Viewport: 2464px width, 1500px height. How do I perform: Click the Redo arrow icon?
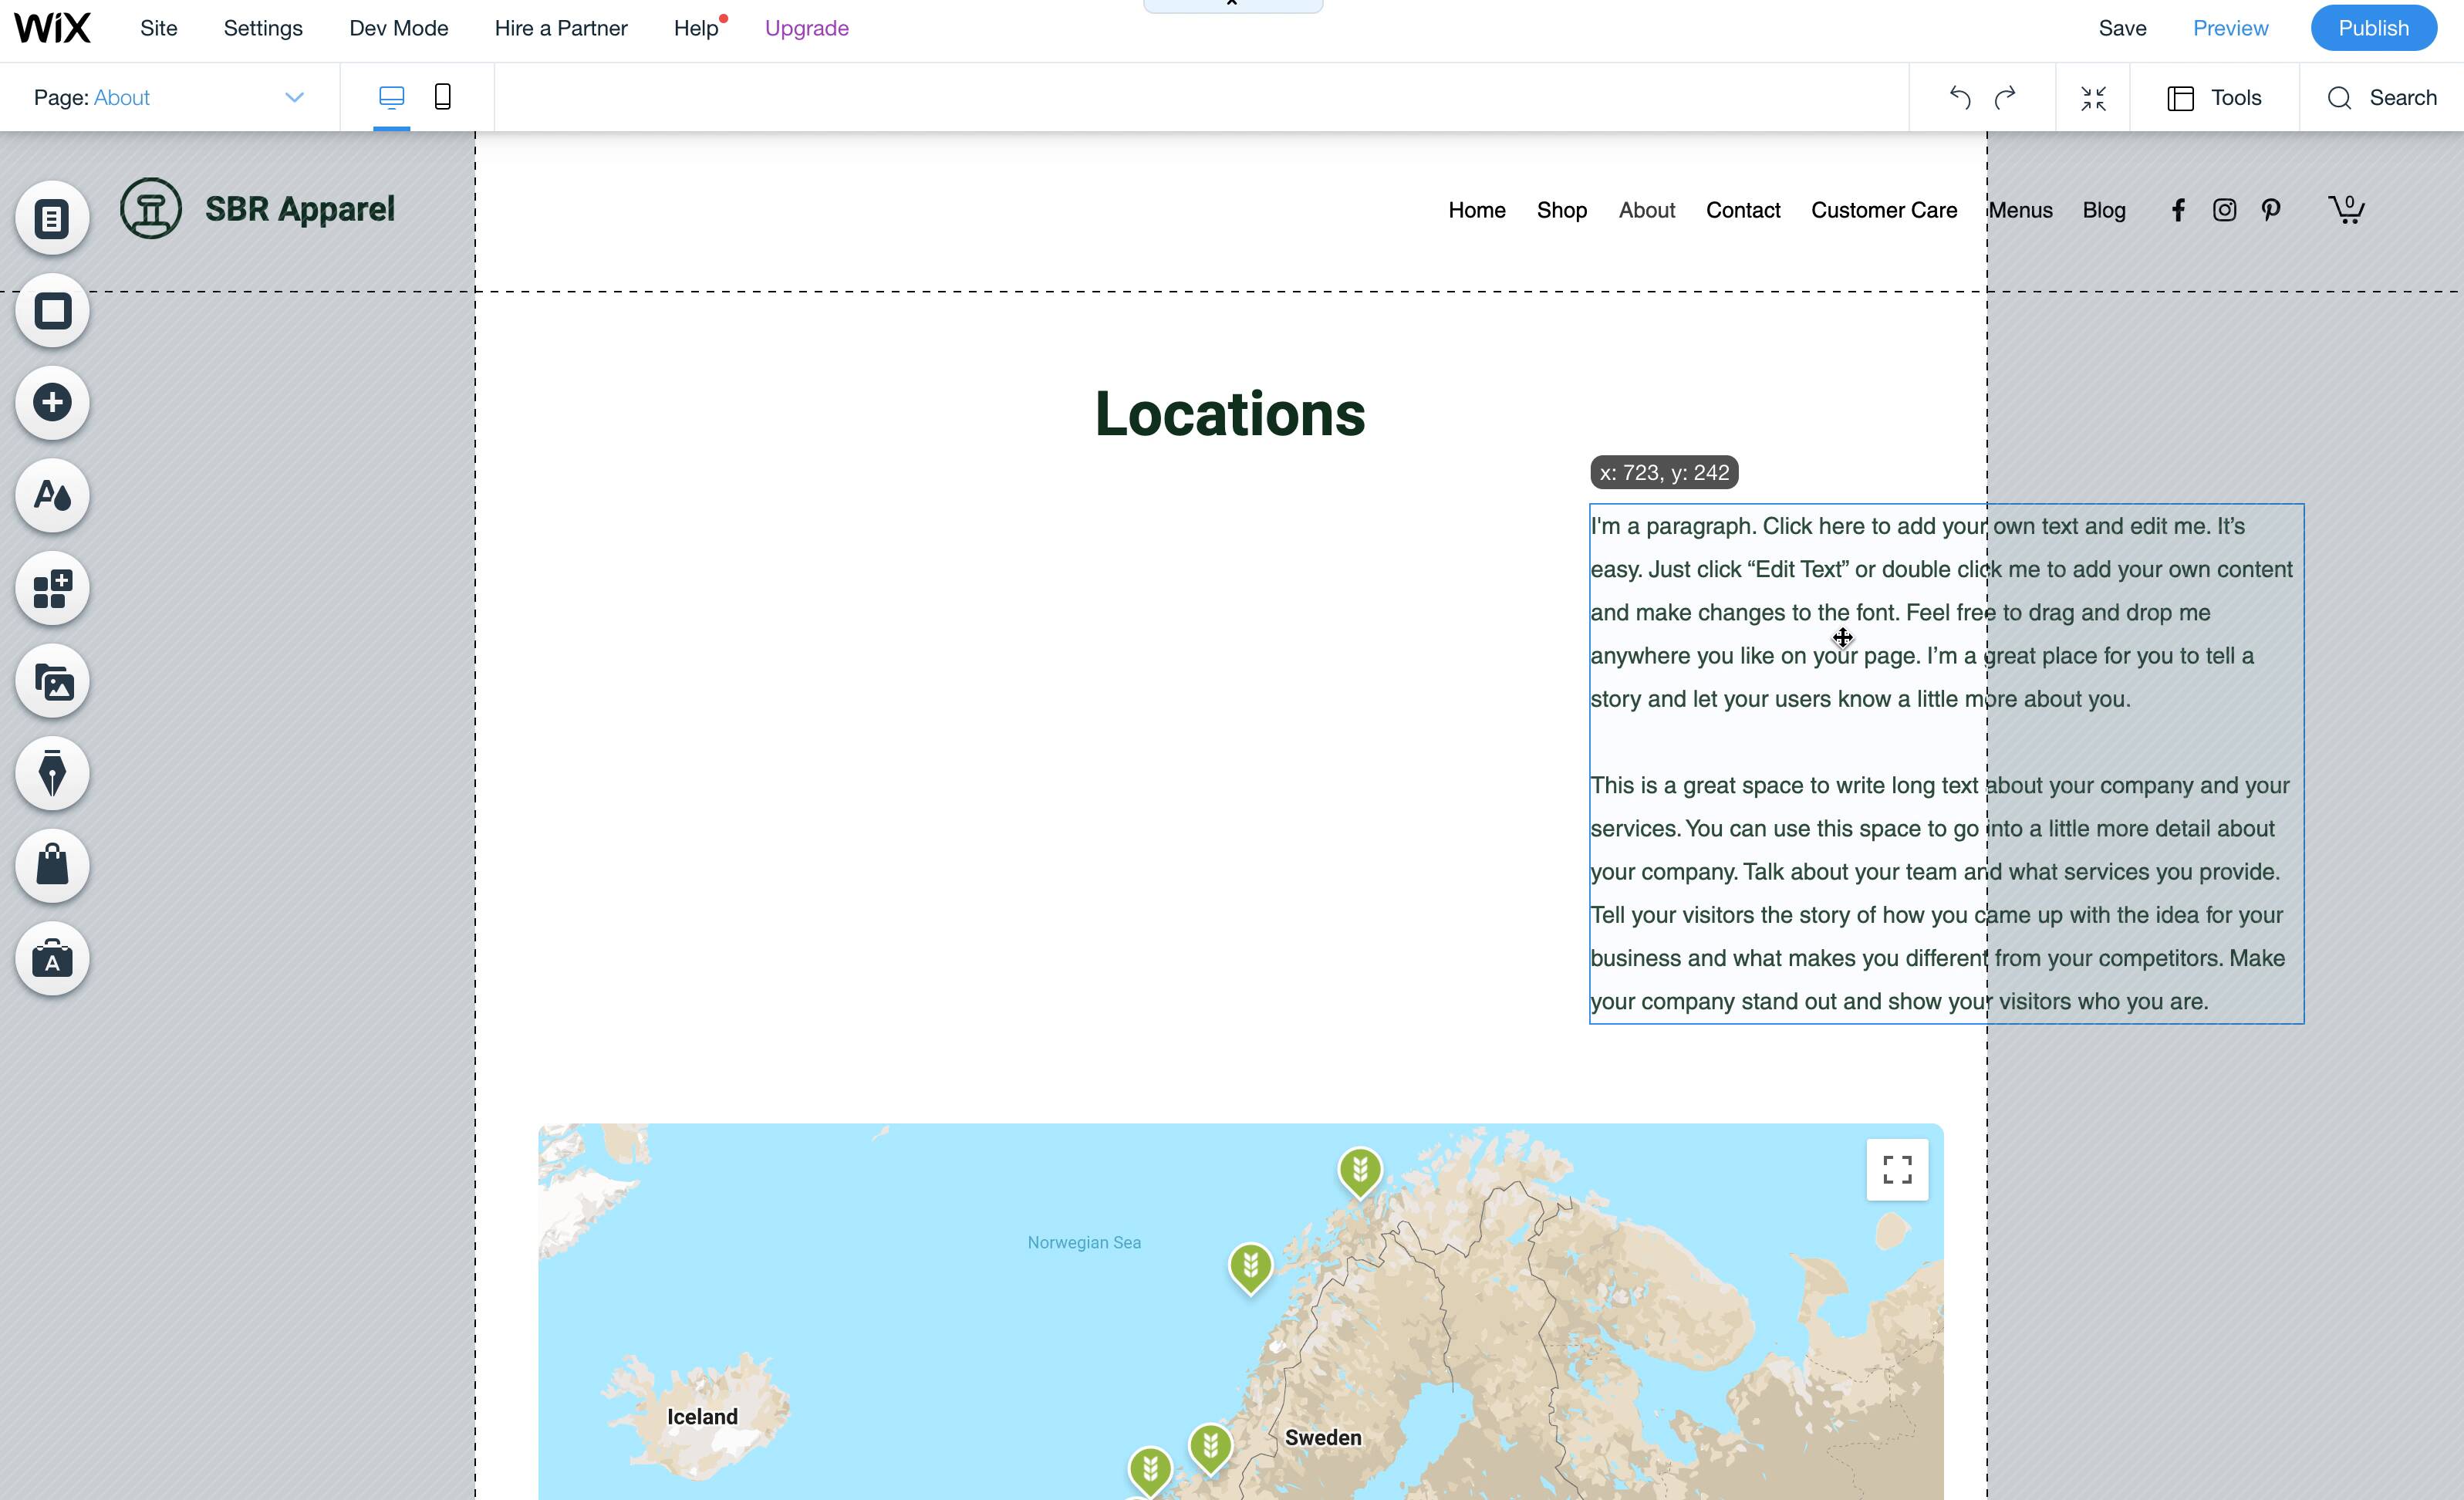tap(2005, 98)
